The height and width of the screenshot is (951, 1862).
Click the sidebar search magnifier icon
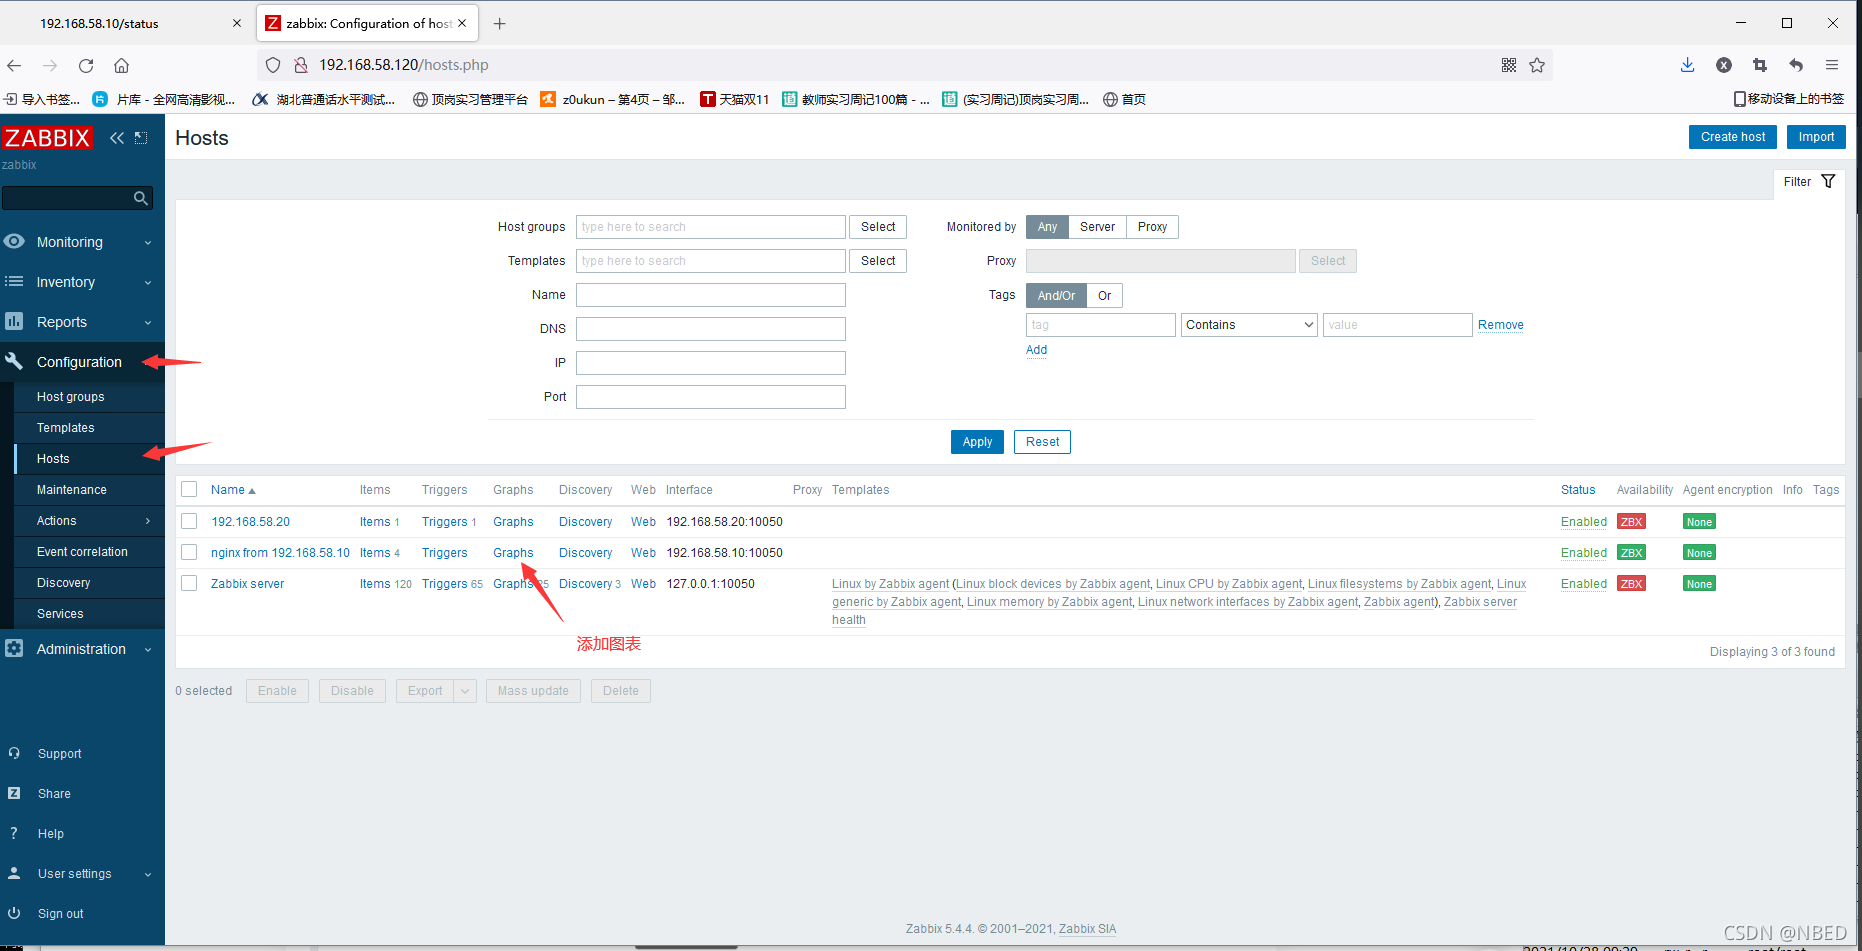141,198
